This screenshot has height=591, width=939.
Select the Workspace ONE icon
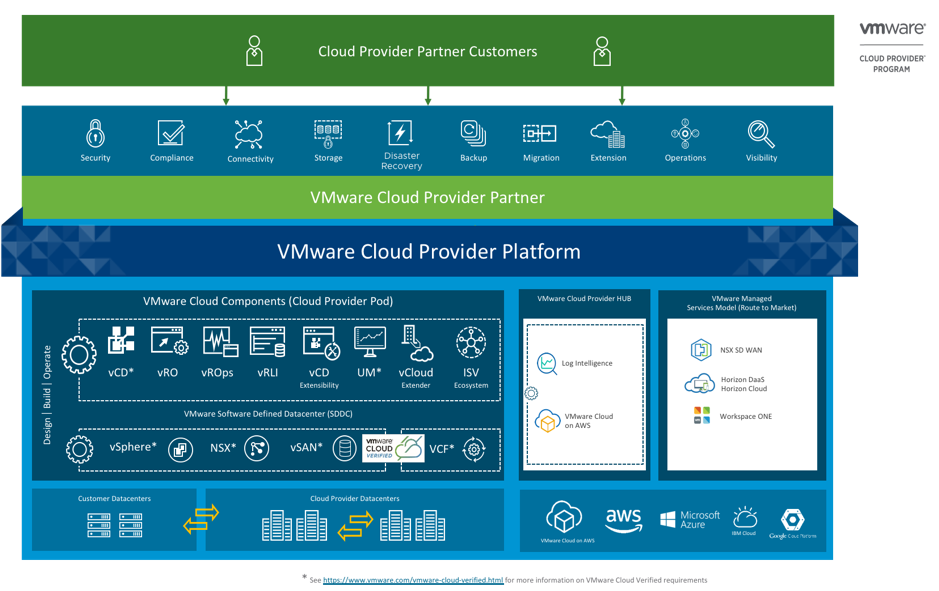(701, 415)
